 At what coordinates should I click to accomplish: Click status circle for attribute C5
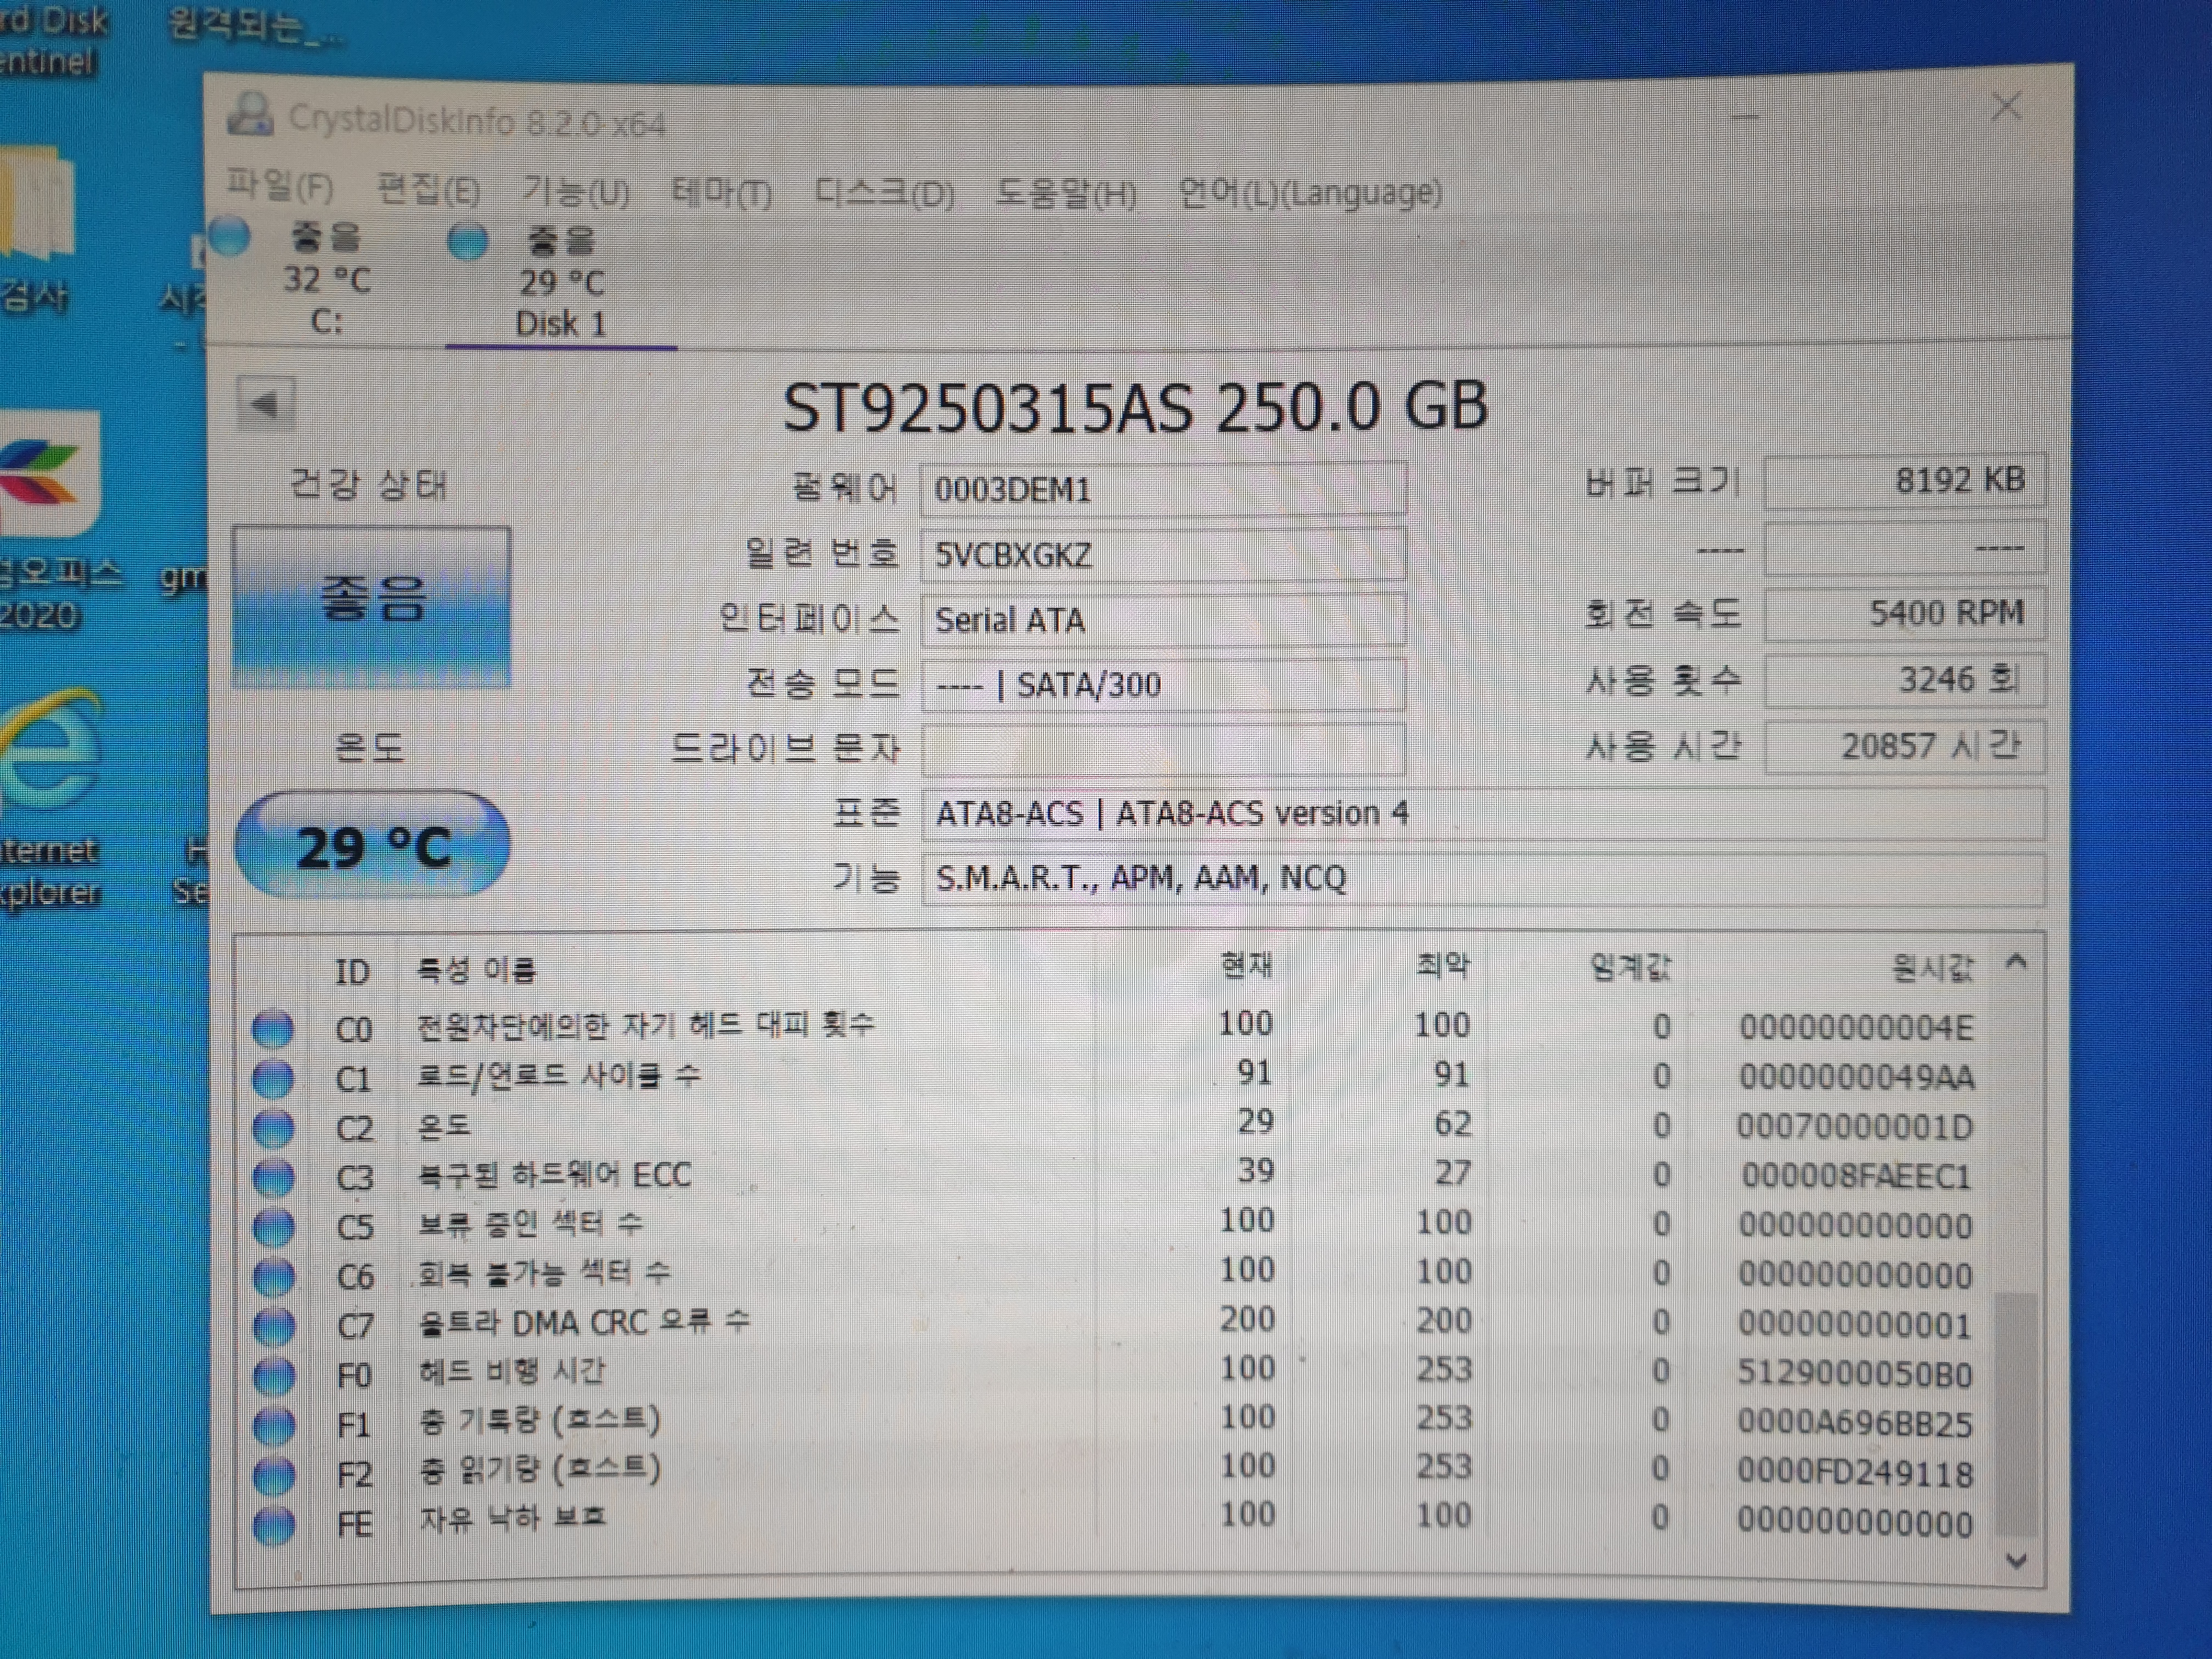273,1227
